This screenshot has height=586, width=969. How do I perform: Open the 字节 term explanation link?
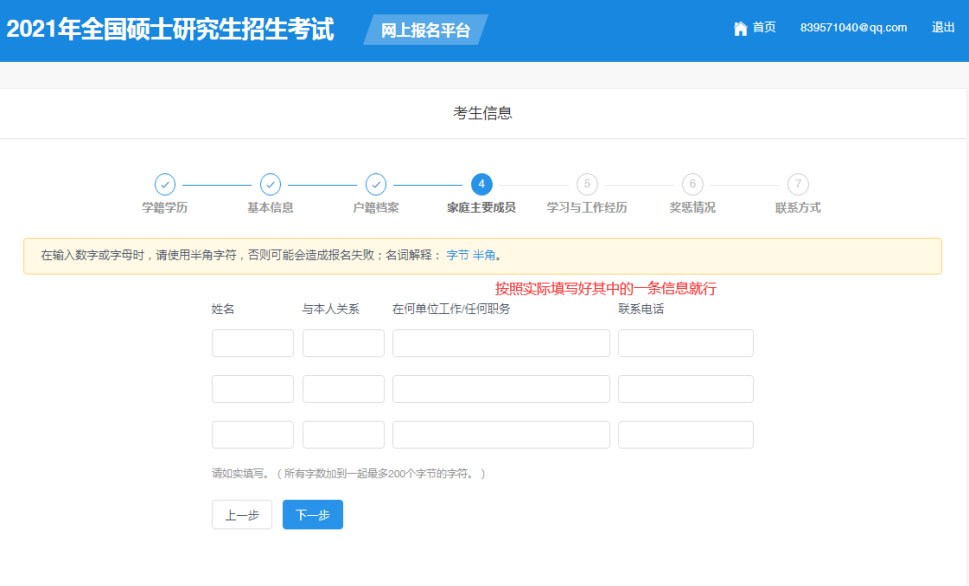(457, 256)
